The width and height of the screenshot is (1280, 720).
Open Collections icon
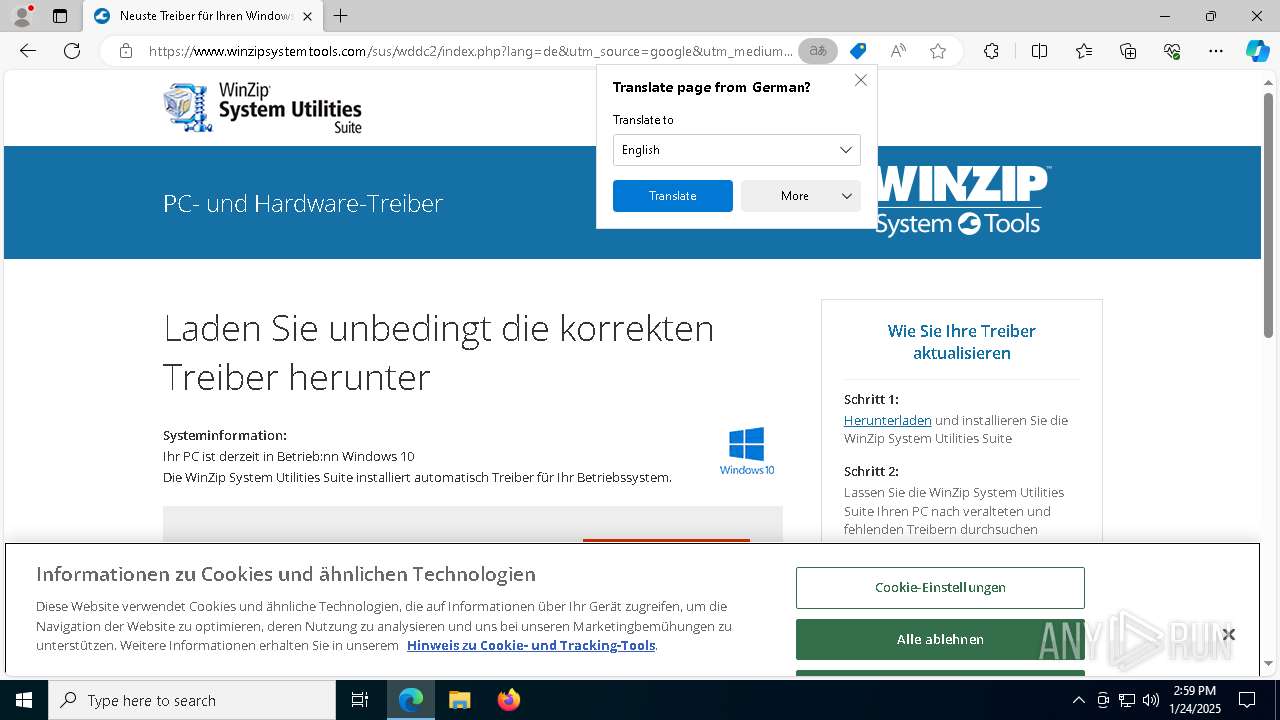pos(1128,51)
